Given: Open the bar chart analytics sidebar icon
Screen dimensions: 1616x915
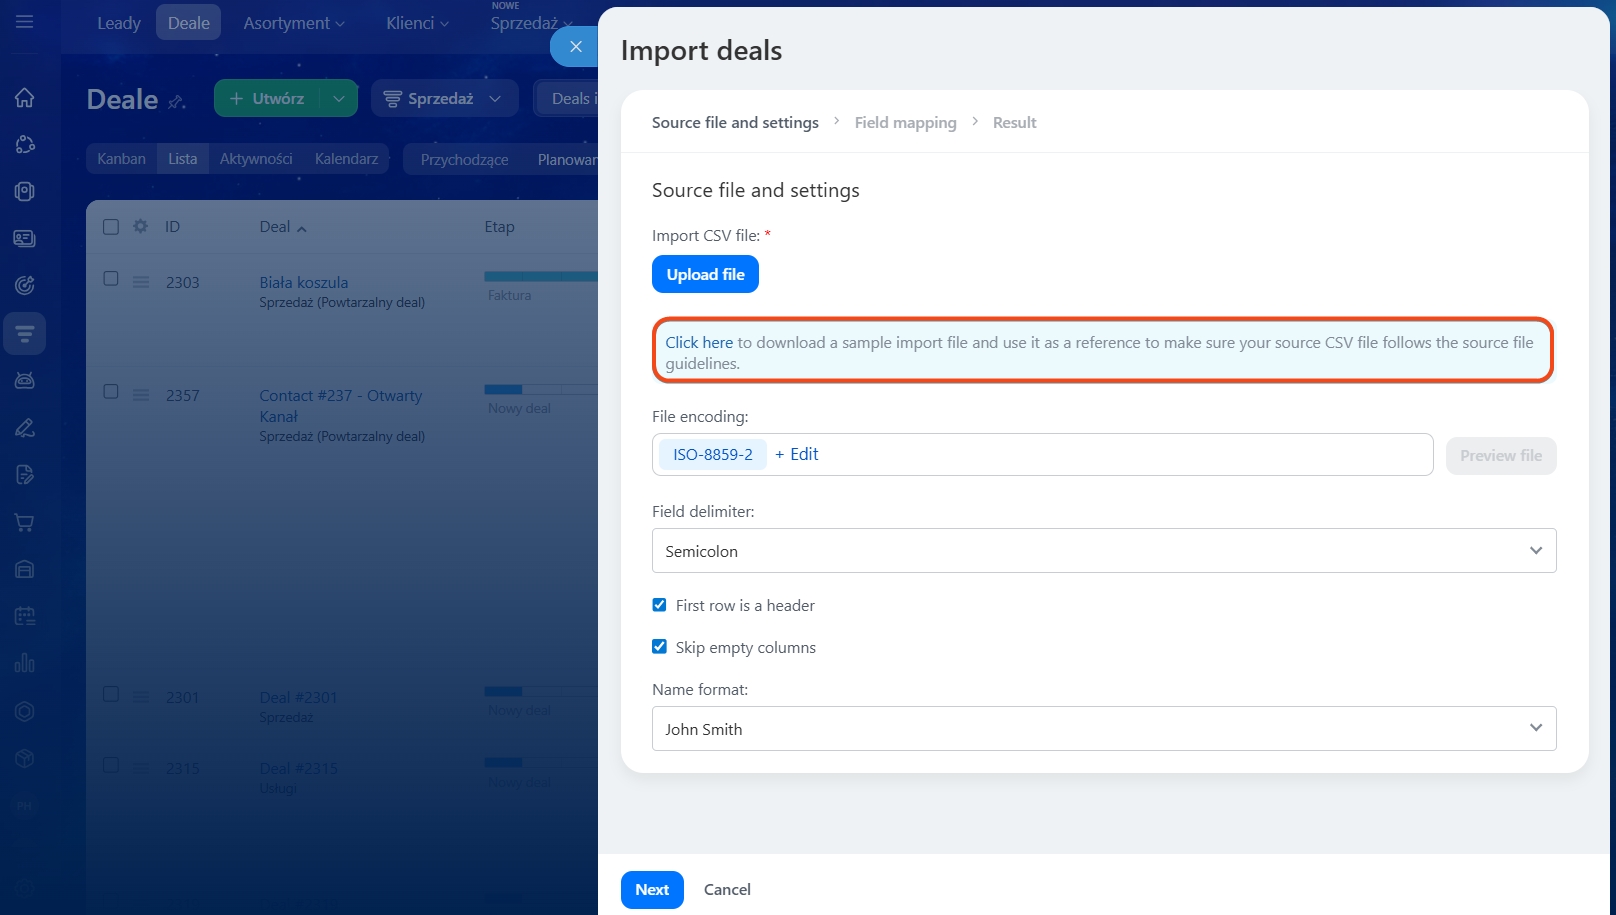Looking at the screenshot, I should pyautogui.click(x=25, y=663).
